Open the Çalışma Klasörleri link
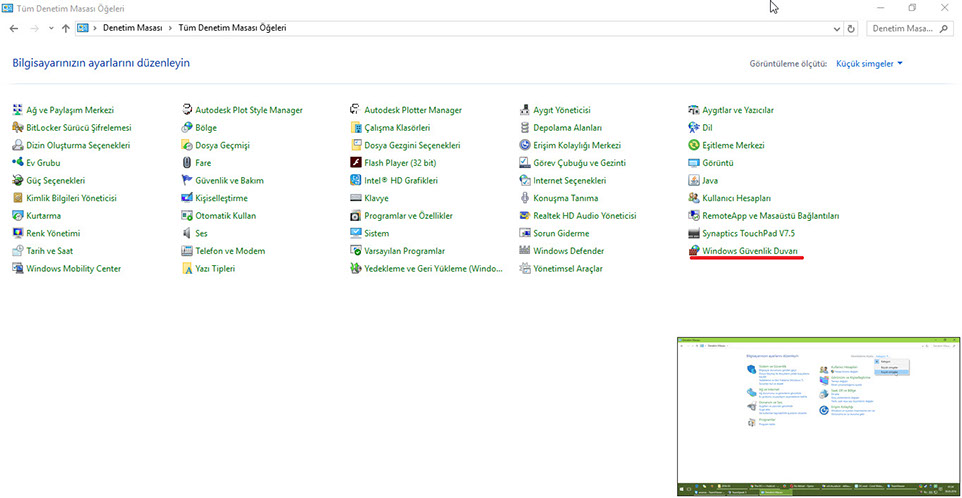962x498 pixels. tap(397, 128)
